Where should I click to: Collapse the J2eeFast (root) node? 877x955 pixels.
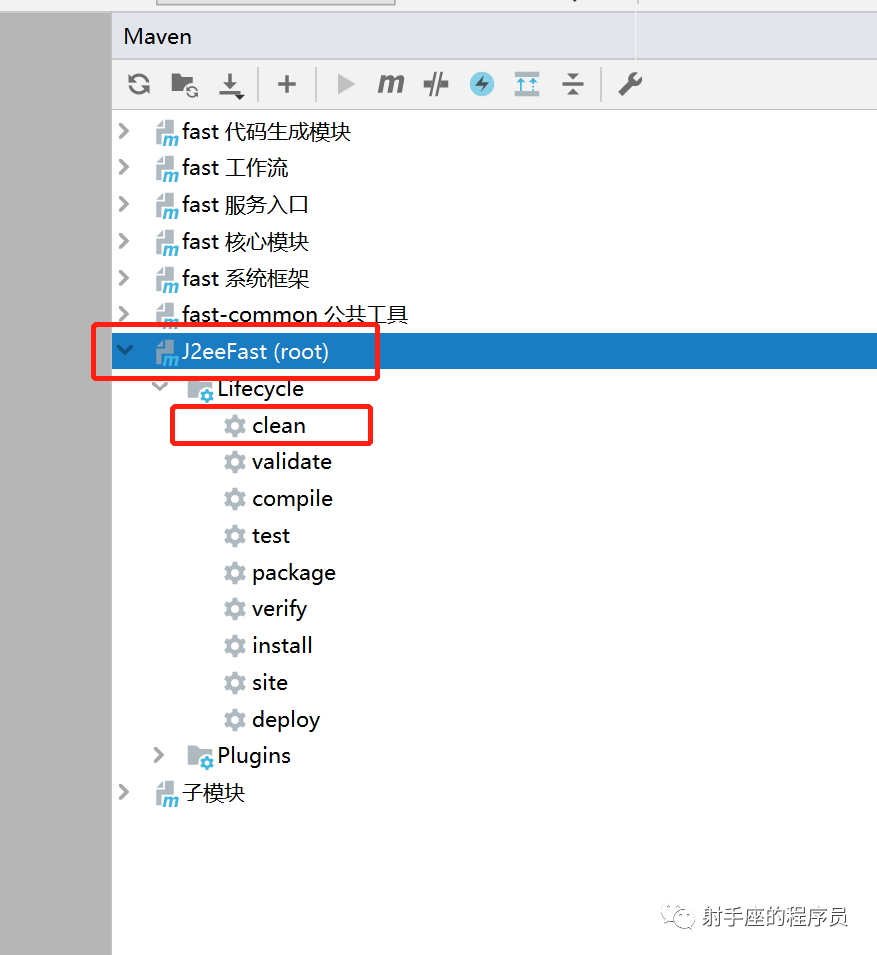pyautogui.click(x=125, y=350)
